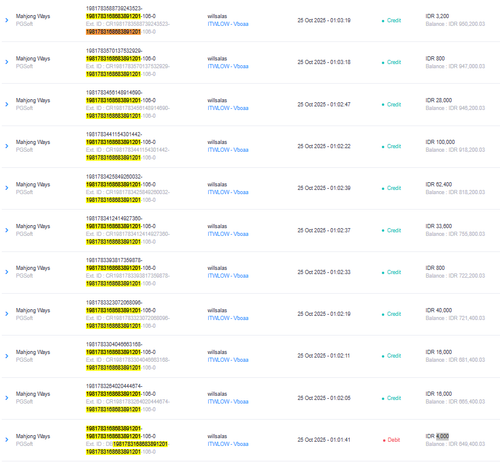Select the '25 Oct 2025 - 01:02:33' timestamp

(x=324, y=272)
